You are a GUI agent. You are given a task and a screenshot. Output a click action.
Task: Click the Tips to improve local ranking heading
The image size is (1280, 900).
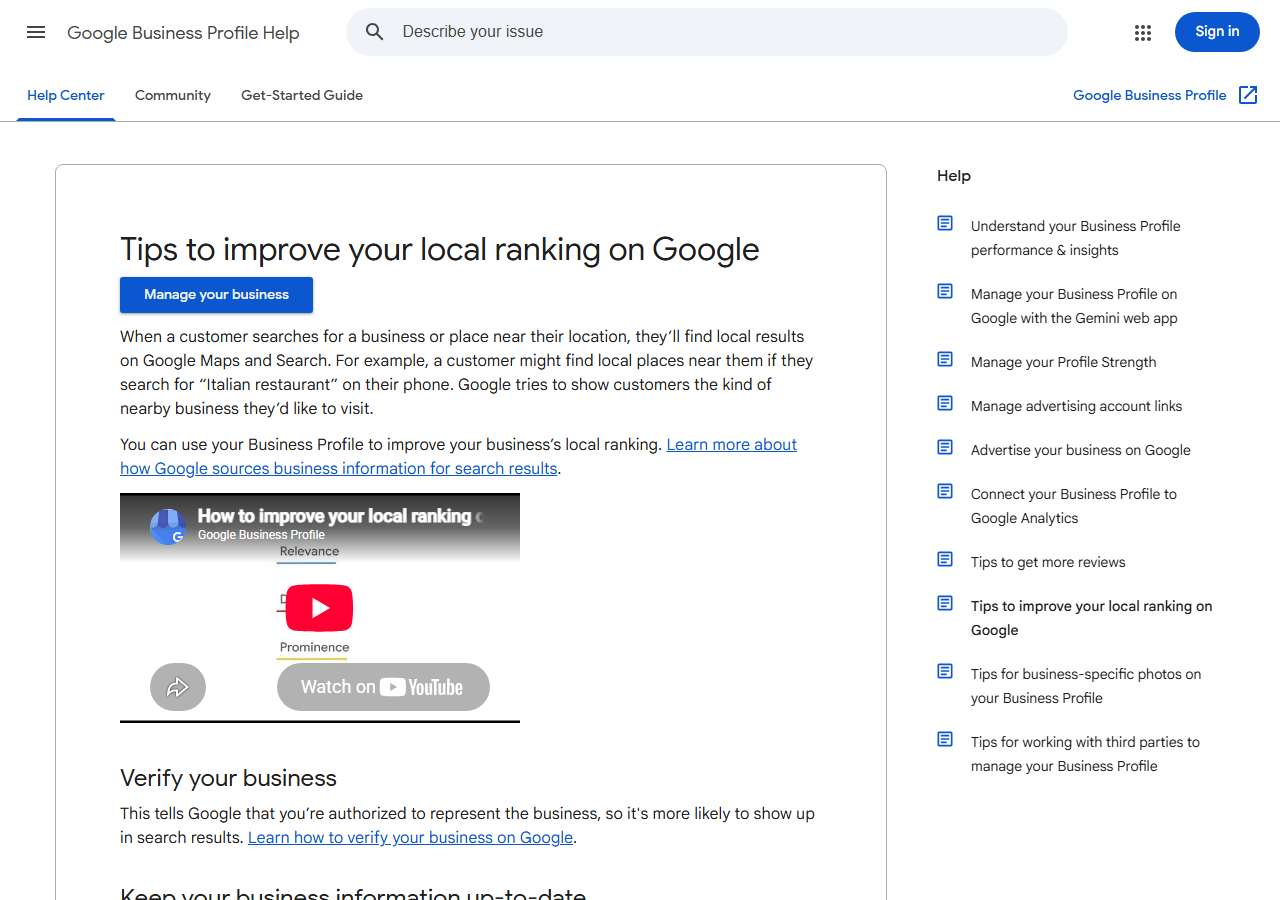tap(440, 249)
